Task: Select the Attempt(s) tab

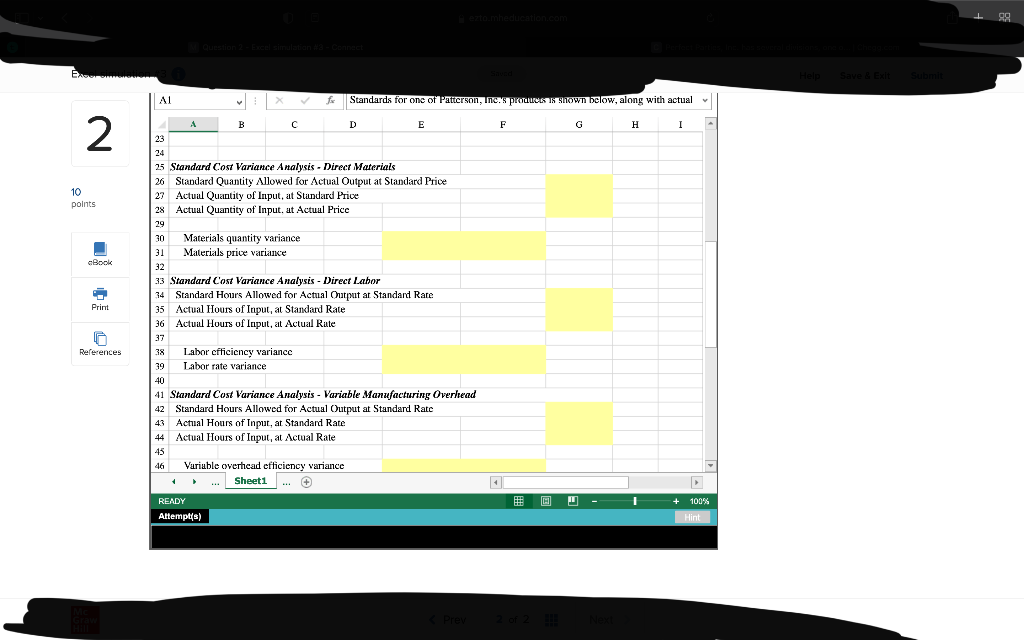Action: pos(179,516)
